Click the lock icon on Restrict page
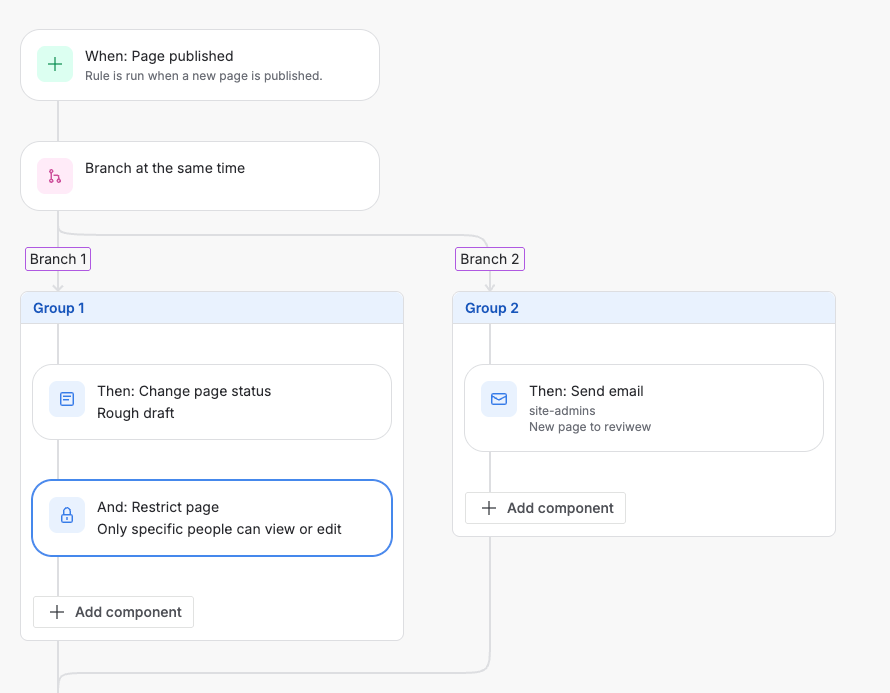Screen dimensions: 890x693 67,515
